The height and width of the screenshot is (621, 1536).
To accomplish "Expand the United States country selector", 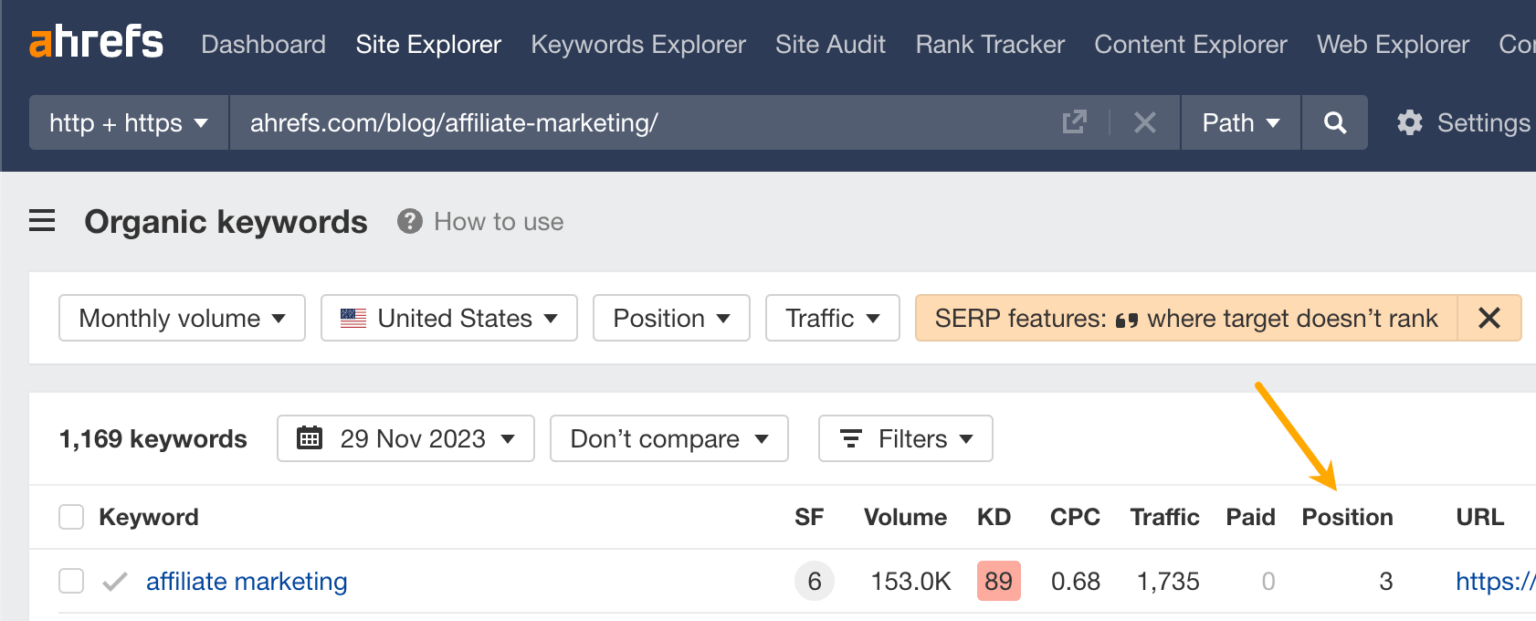I will (448, 317).
